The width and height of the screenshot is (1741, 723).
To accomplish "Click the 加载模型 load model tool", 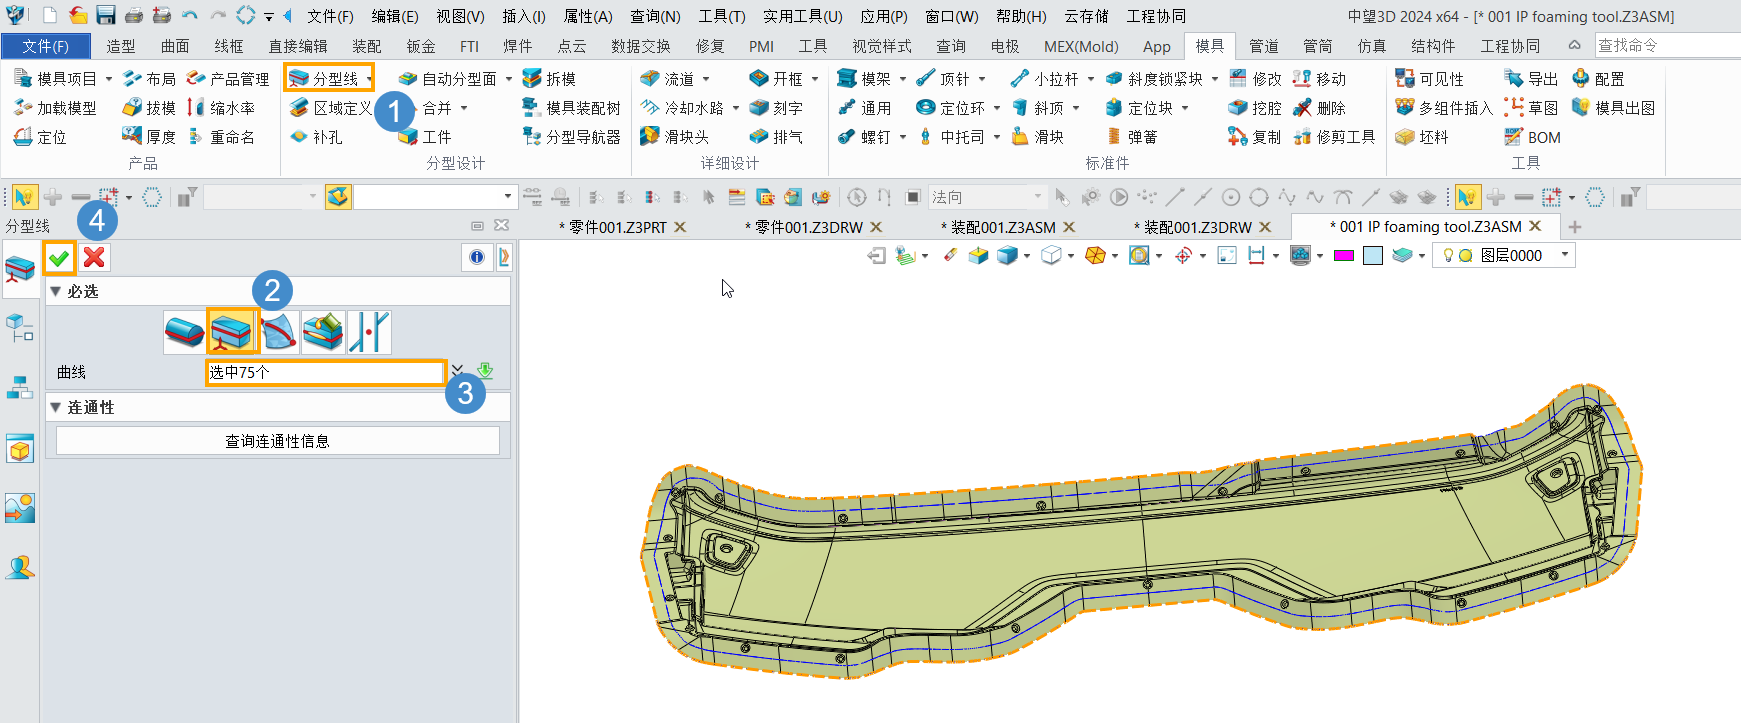I will click(55, 107).
